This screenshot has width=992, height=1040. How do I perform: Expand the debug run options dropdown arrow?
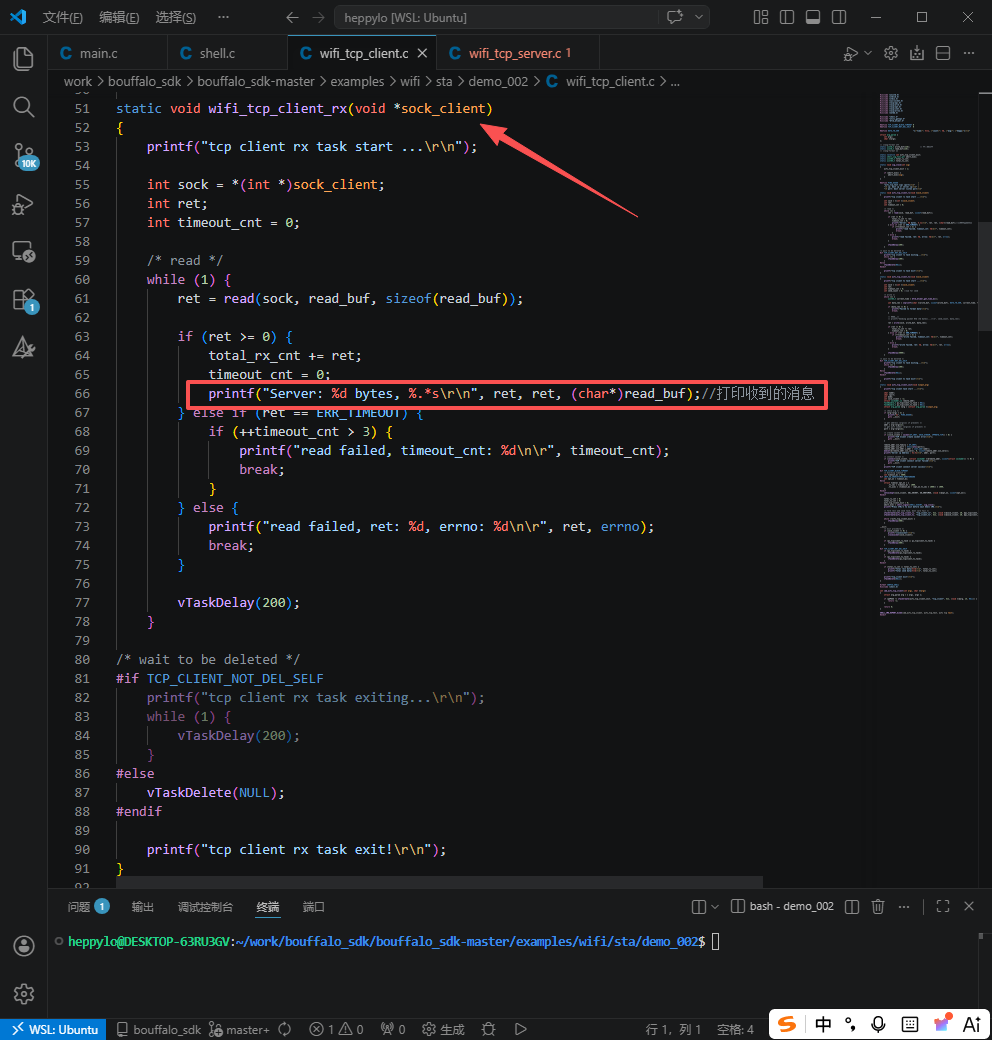click(867, 53)
